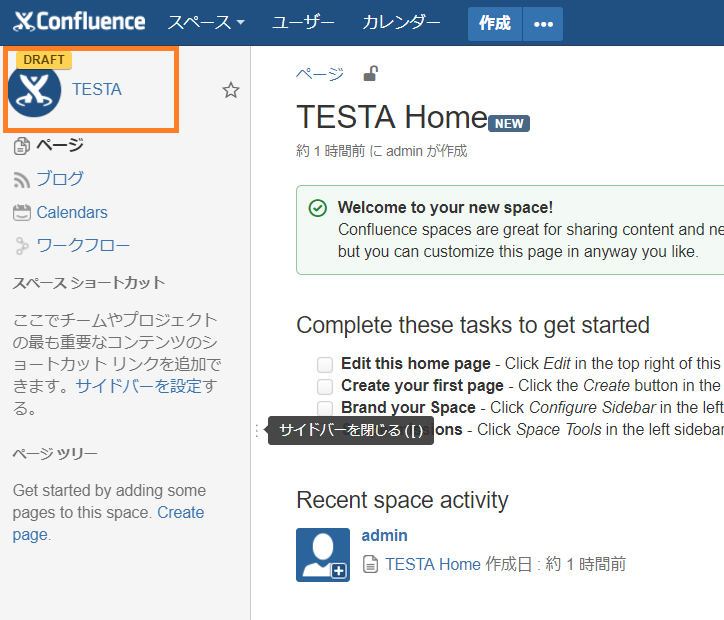724x620 pixels.
Task: Click the TESTA Home page title
Action: click(392, 117)
